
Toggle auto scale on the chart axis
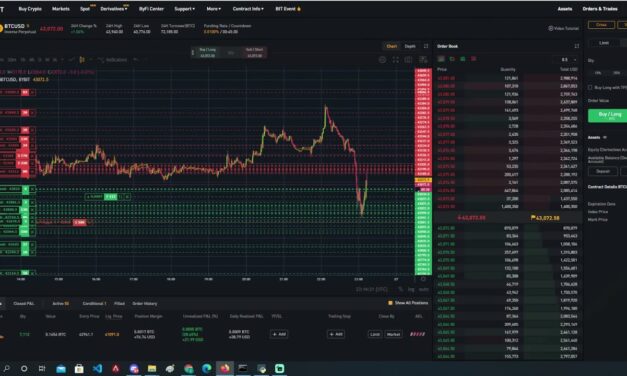click(x=423, y=289)
